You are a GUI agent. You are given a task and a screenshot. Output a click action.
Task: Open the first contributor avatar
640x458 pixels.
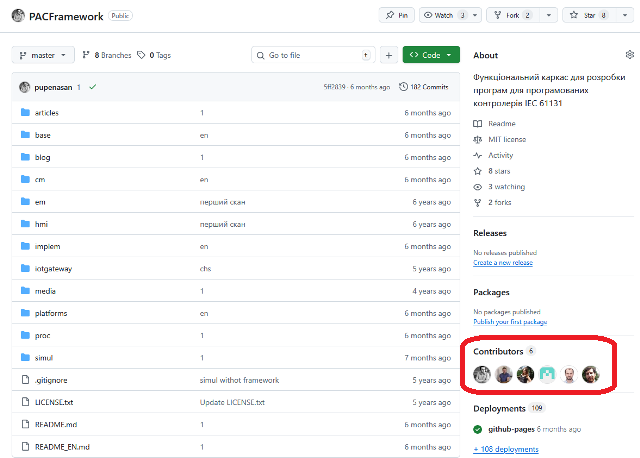tap(482, 375)
